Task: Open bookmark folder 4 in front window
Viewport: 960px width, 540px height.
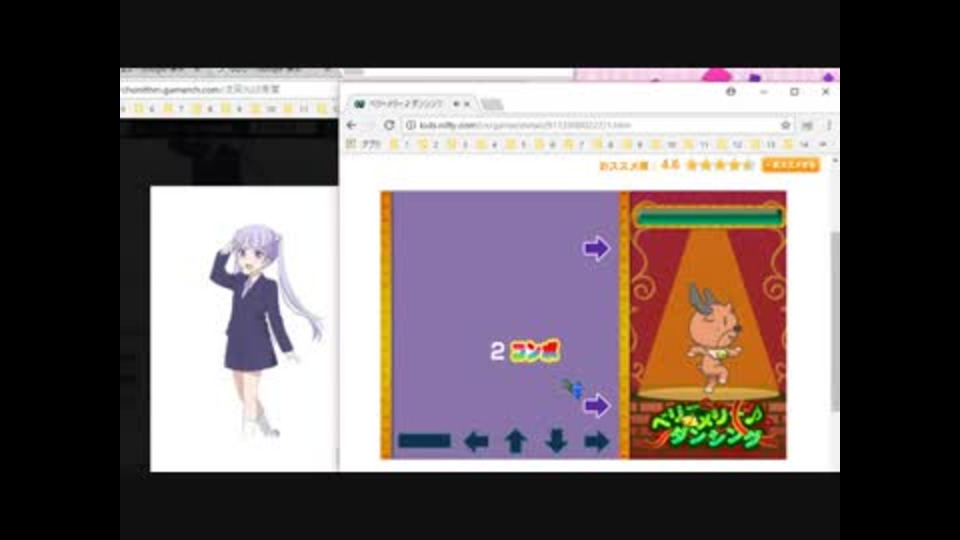Action: click(x=487, y=144)
